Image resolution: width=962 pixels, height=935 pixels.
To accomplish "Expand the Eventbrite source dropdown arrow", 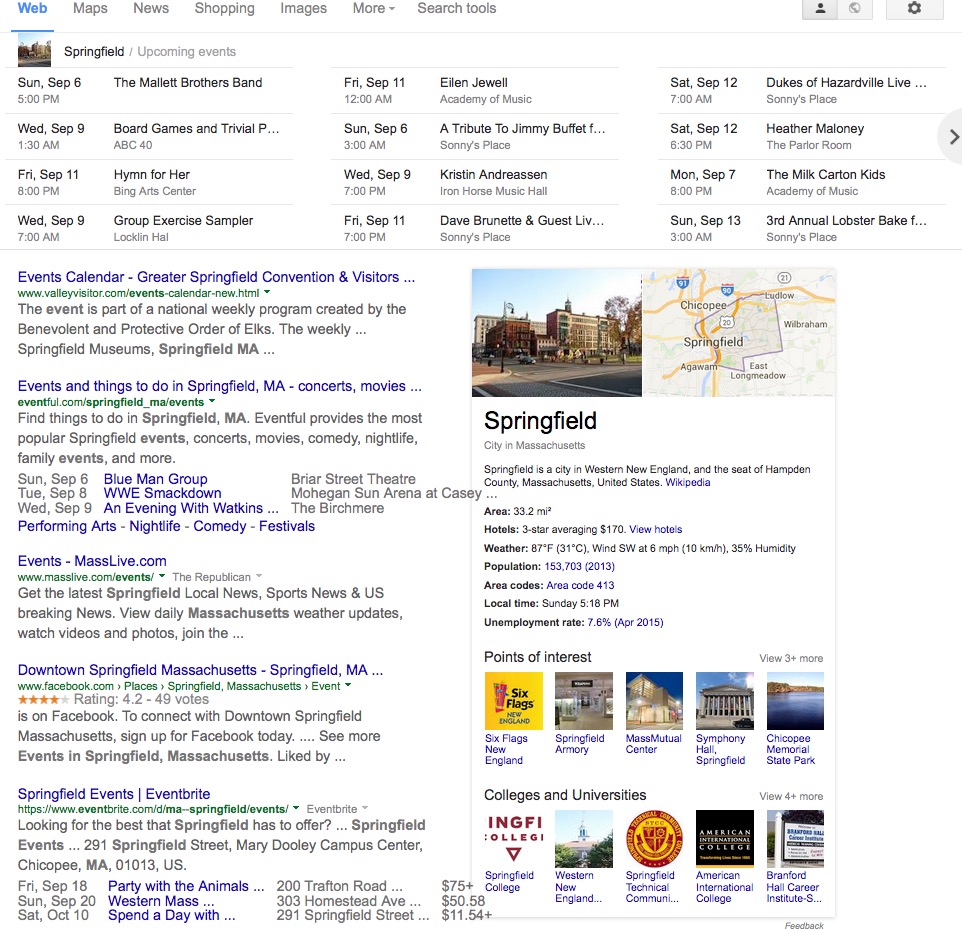I will 365,807.
